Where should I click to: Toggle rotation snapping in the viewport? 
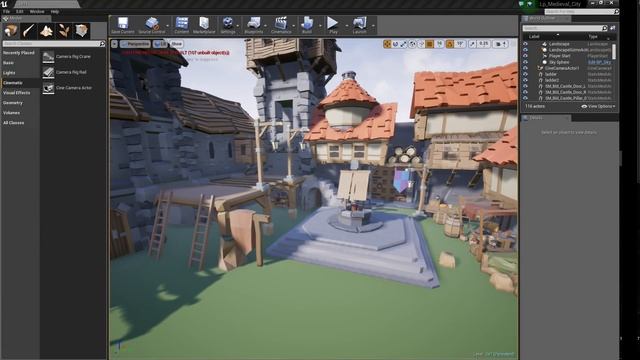[x=449, y=44]
